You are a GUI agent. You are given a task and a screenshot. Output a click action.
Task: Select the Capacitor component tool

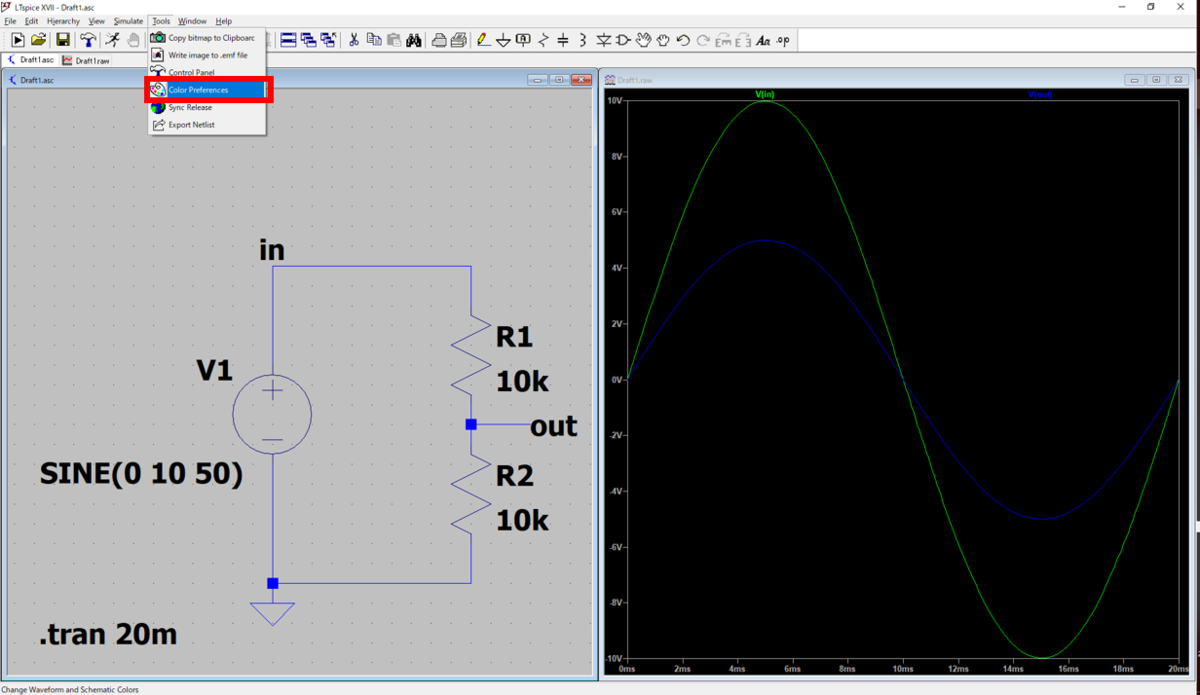564,40
